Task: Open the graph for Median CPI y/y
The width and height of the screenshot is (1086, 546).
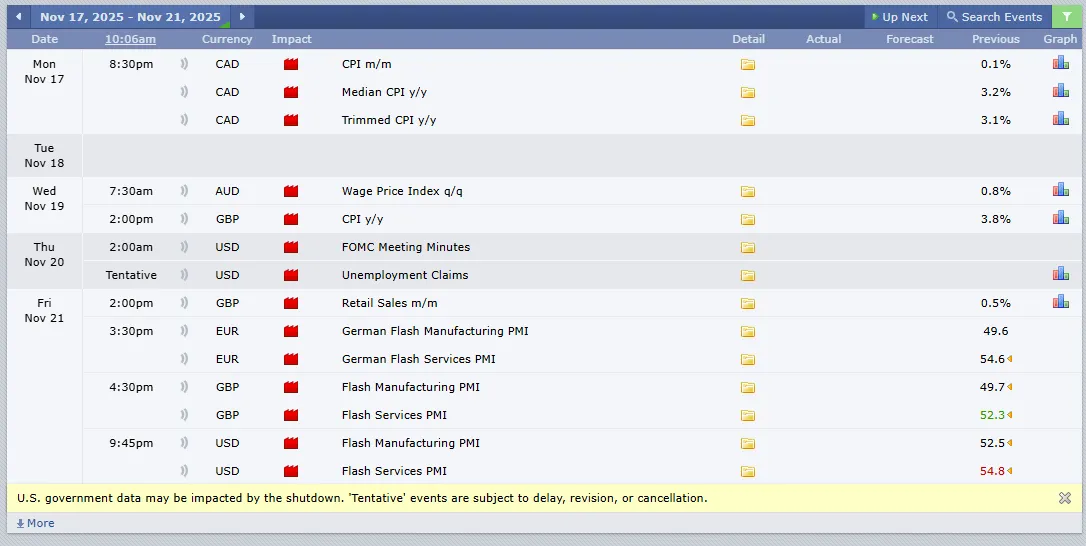Action: click(1060, 91)
